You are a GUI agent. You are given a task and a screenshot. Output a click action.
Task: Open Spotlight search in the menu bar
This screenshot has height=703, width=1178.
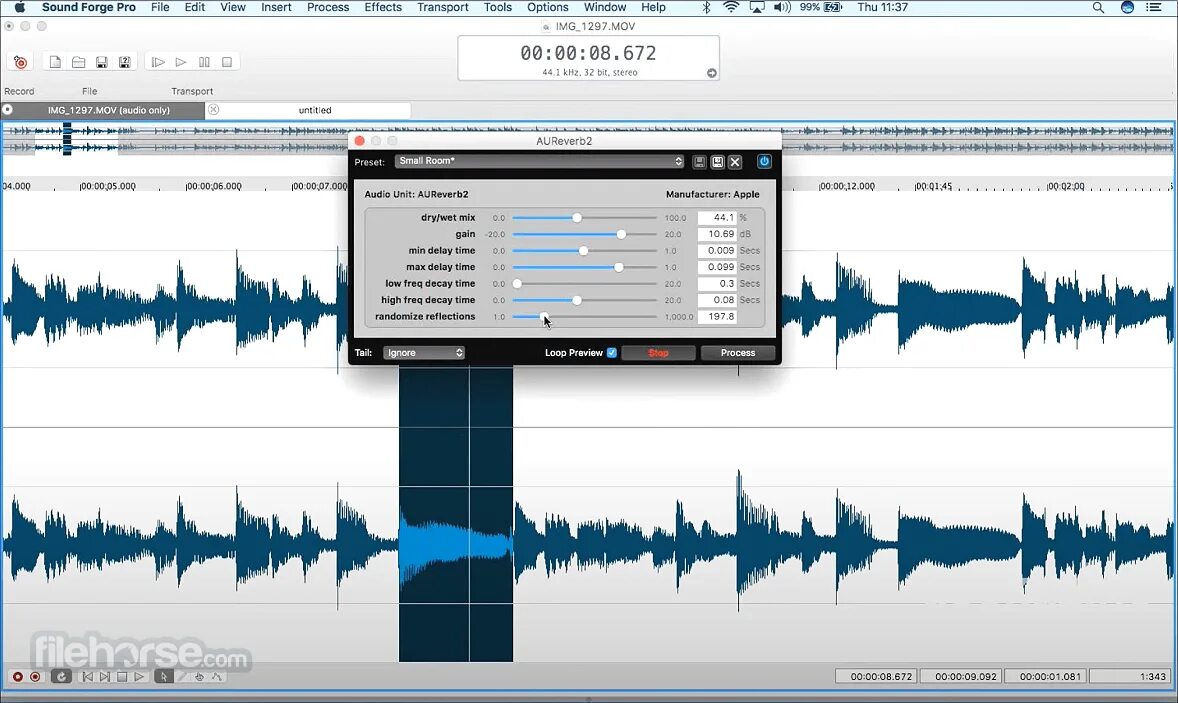(1098, 8)
